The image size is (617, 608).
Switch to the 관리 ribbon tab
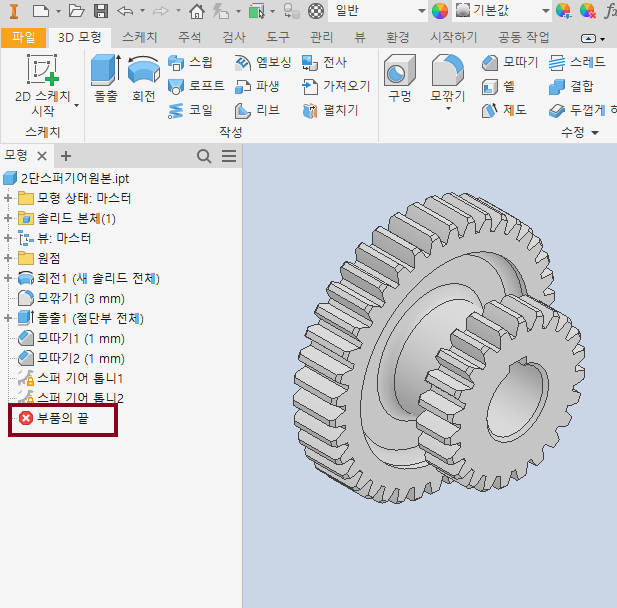321,37
